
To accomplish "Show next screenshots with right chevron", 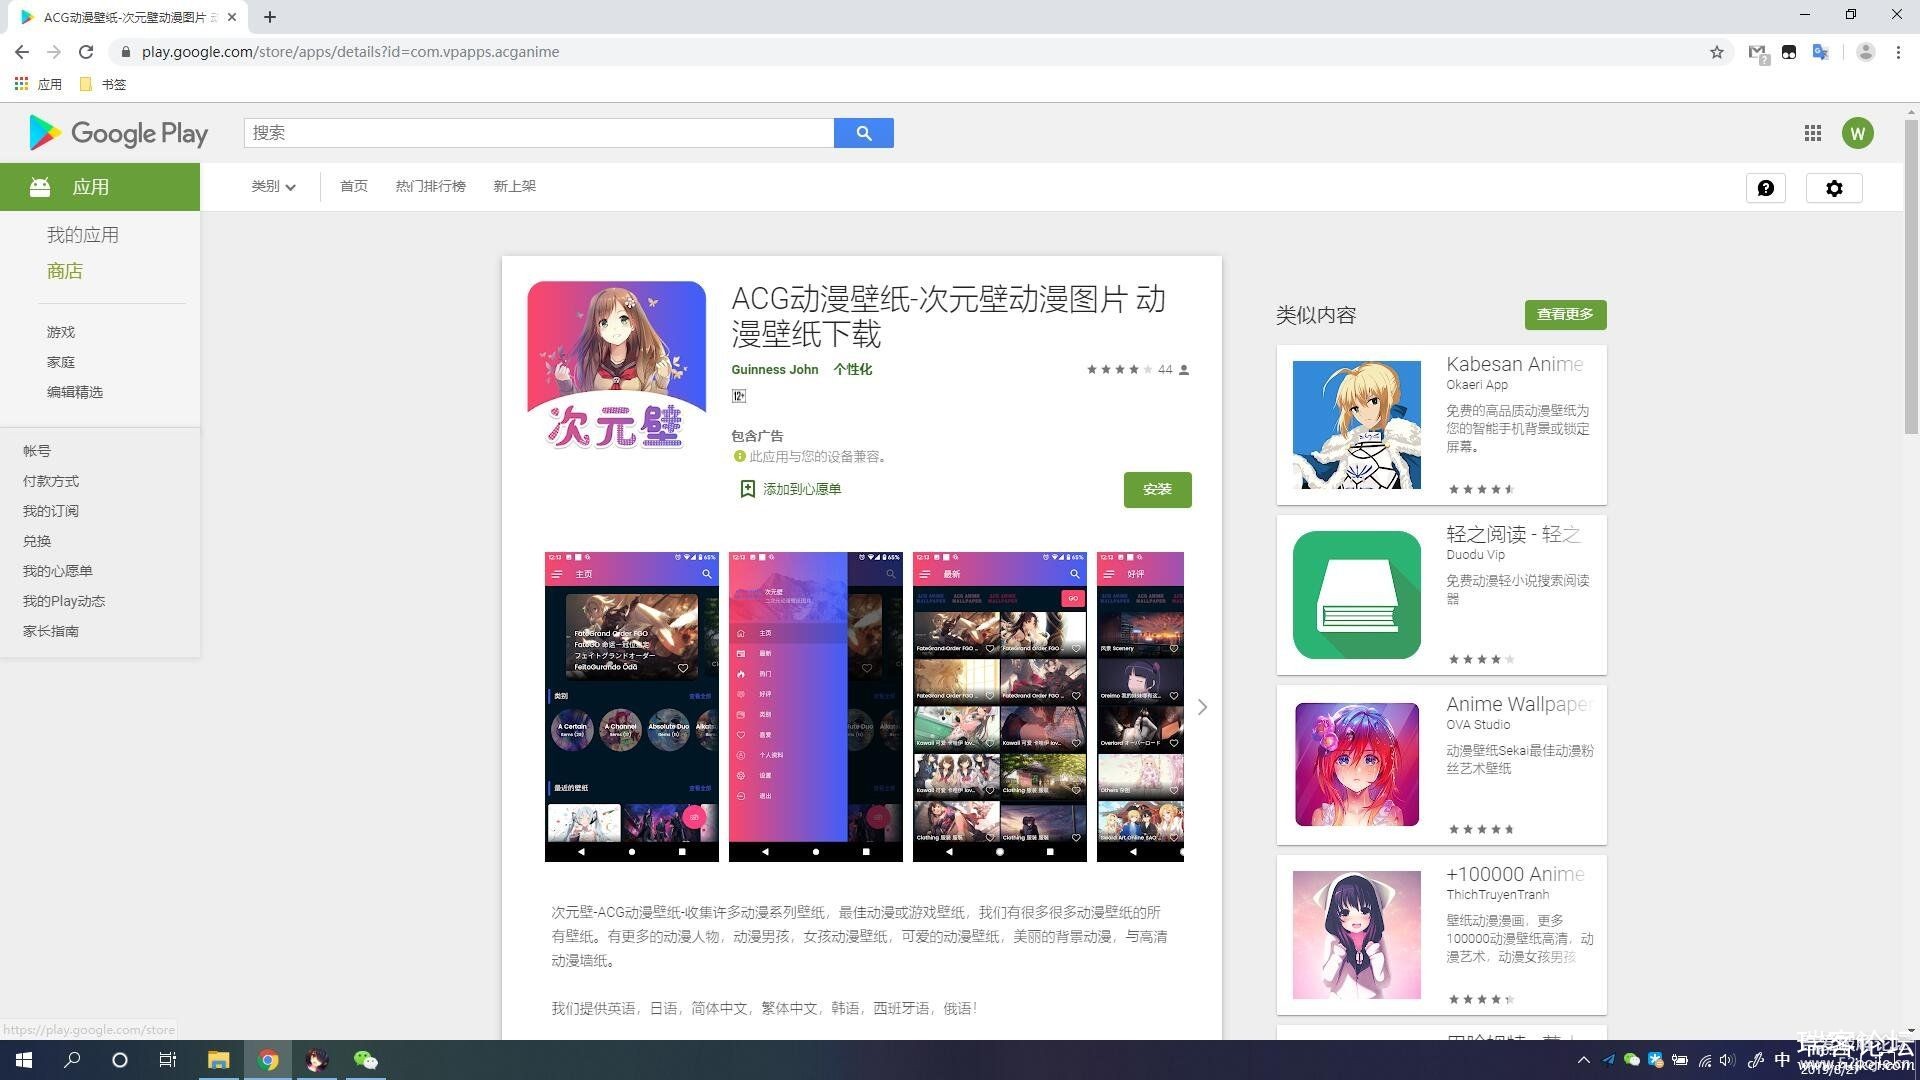I will pos(1202,707).
